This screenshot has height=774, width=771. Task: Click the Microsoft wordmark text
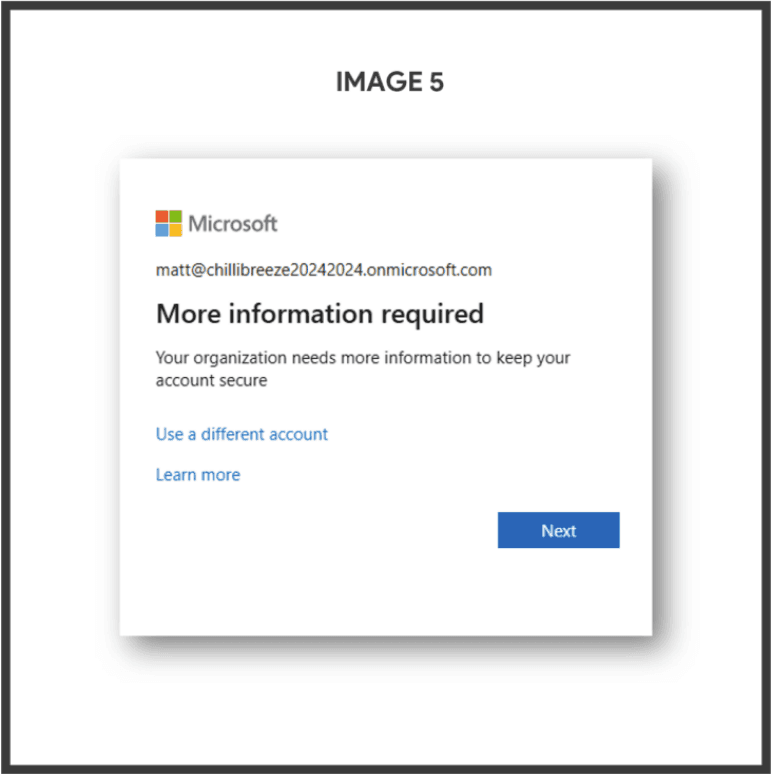[232, 224]
